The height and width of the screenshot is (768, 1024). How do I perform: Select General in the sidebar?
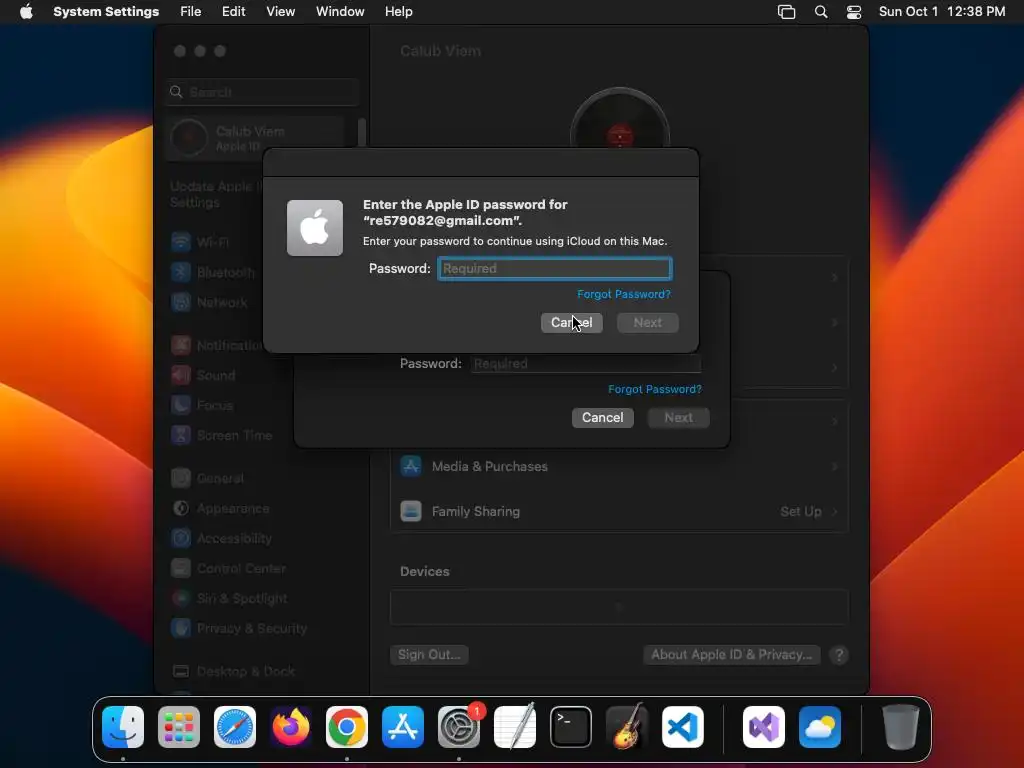pyautogui.click(x=208, y=478)
